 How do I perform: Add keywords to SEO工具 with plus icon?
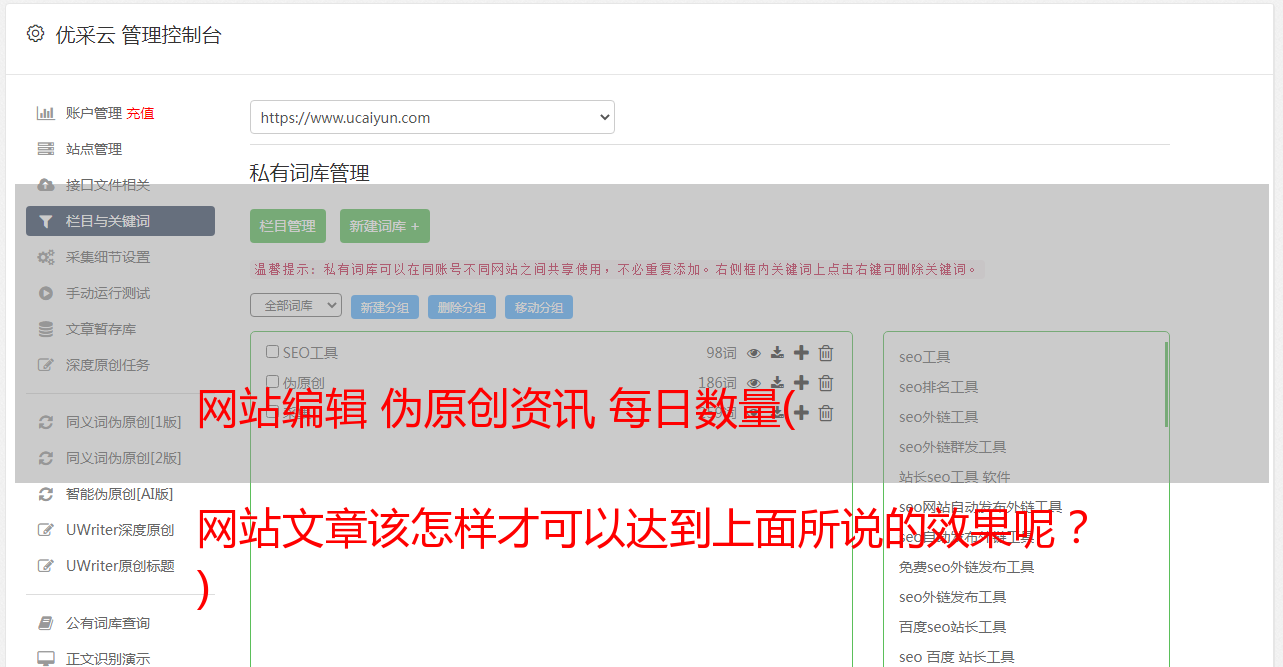(801, 352)
